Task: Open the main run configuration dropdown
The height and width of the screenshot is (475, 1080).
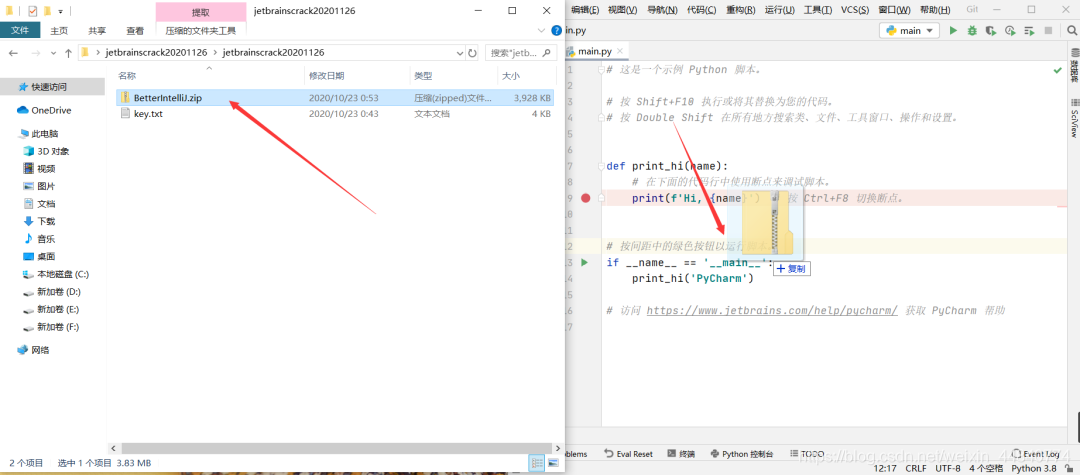Action: click(x=909, y=30)
